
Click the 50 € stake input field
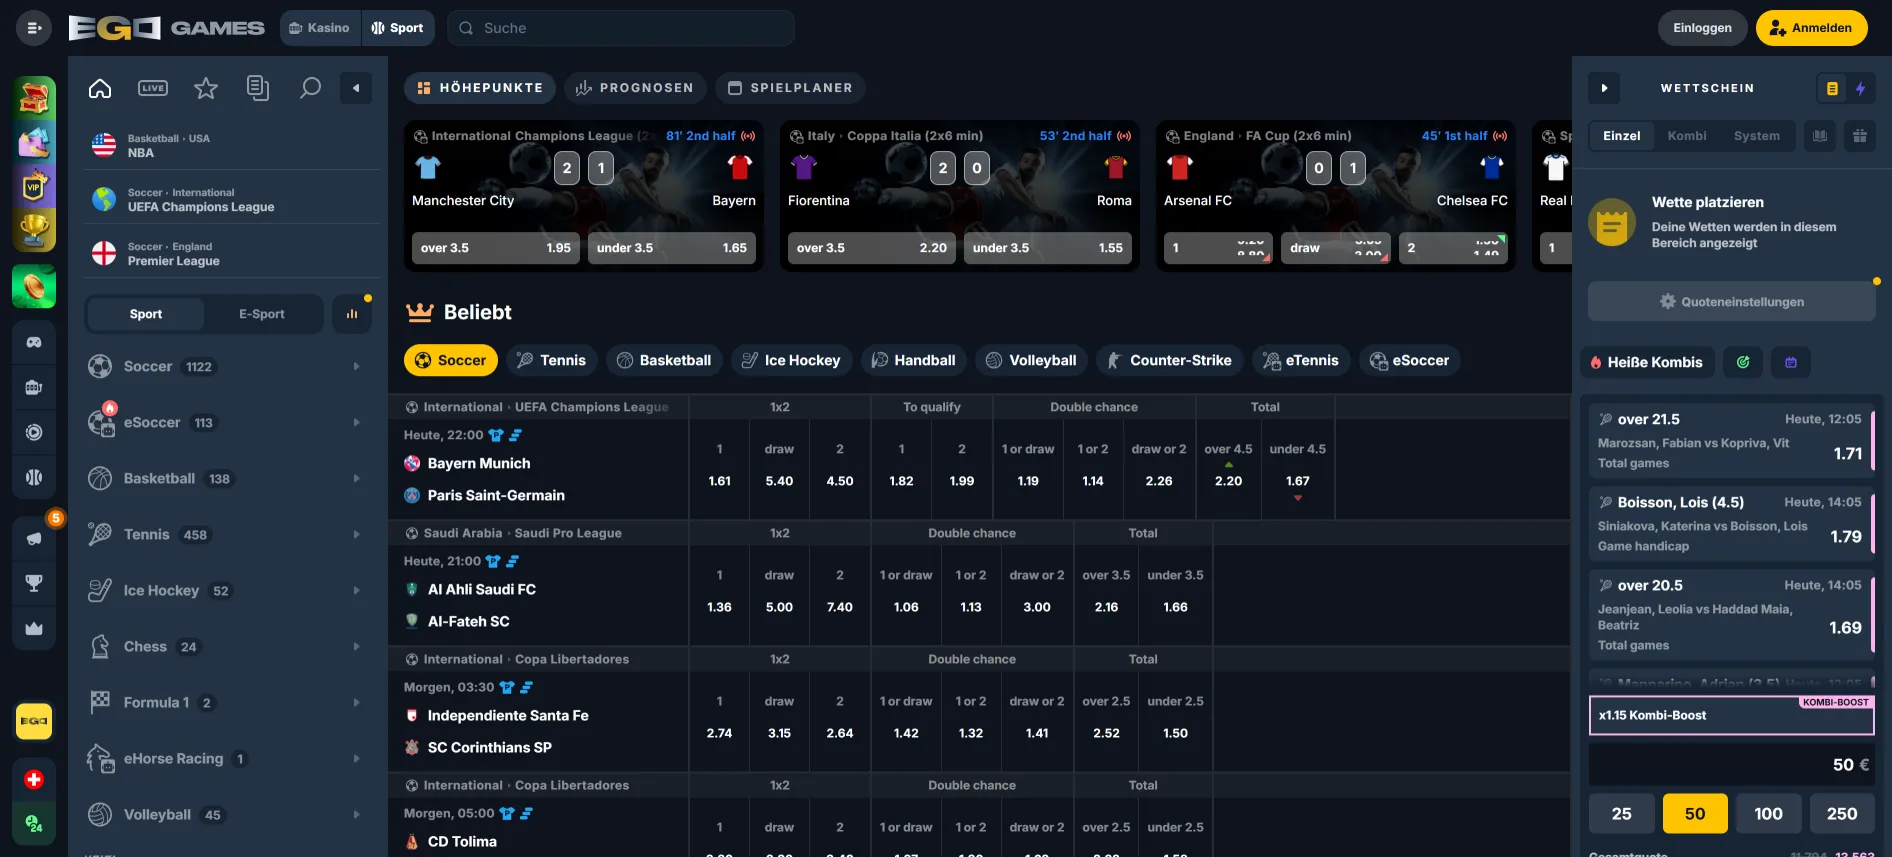[x=1732, y=765]
